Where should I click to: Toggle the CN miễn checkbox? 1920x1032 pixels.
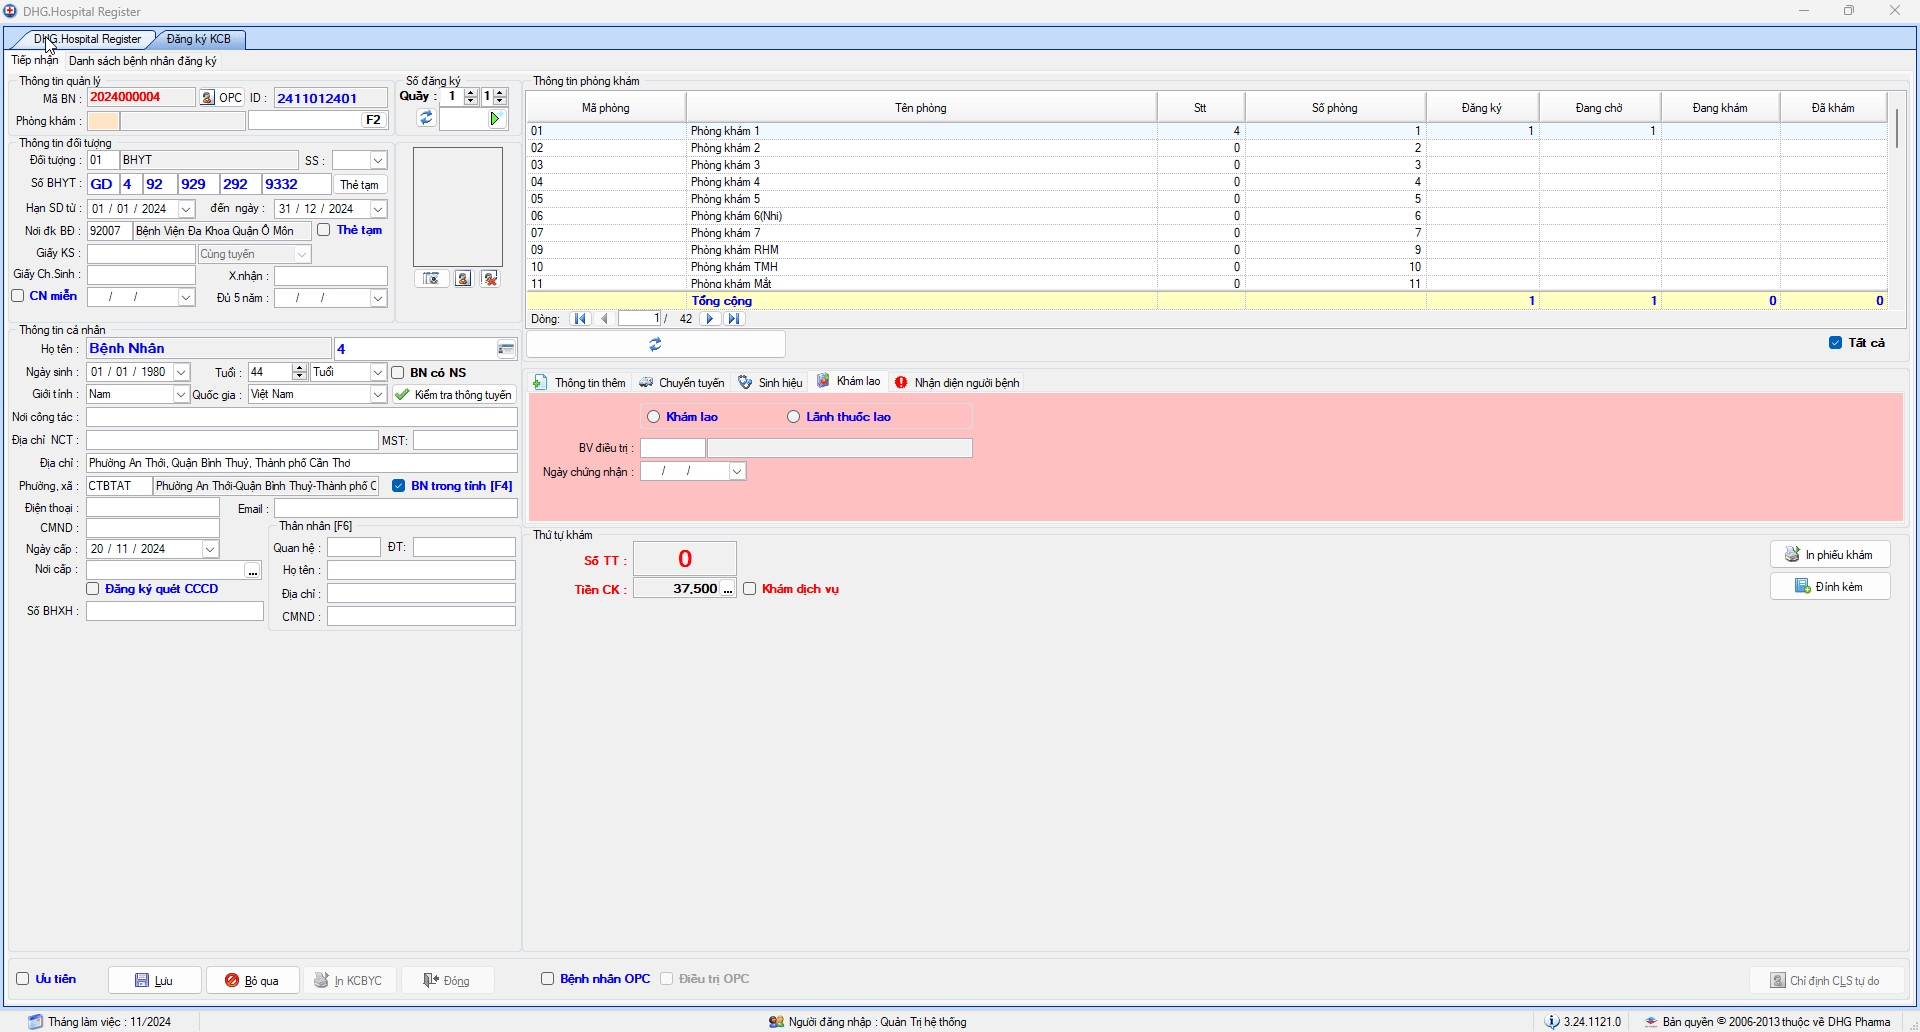click(x=18, y=296)
